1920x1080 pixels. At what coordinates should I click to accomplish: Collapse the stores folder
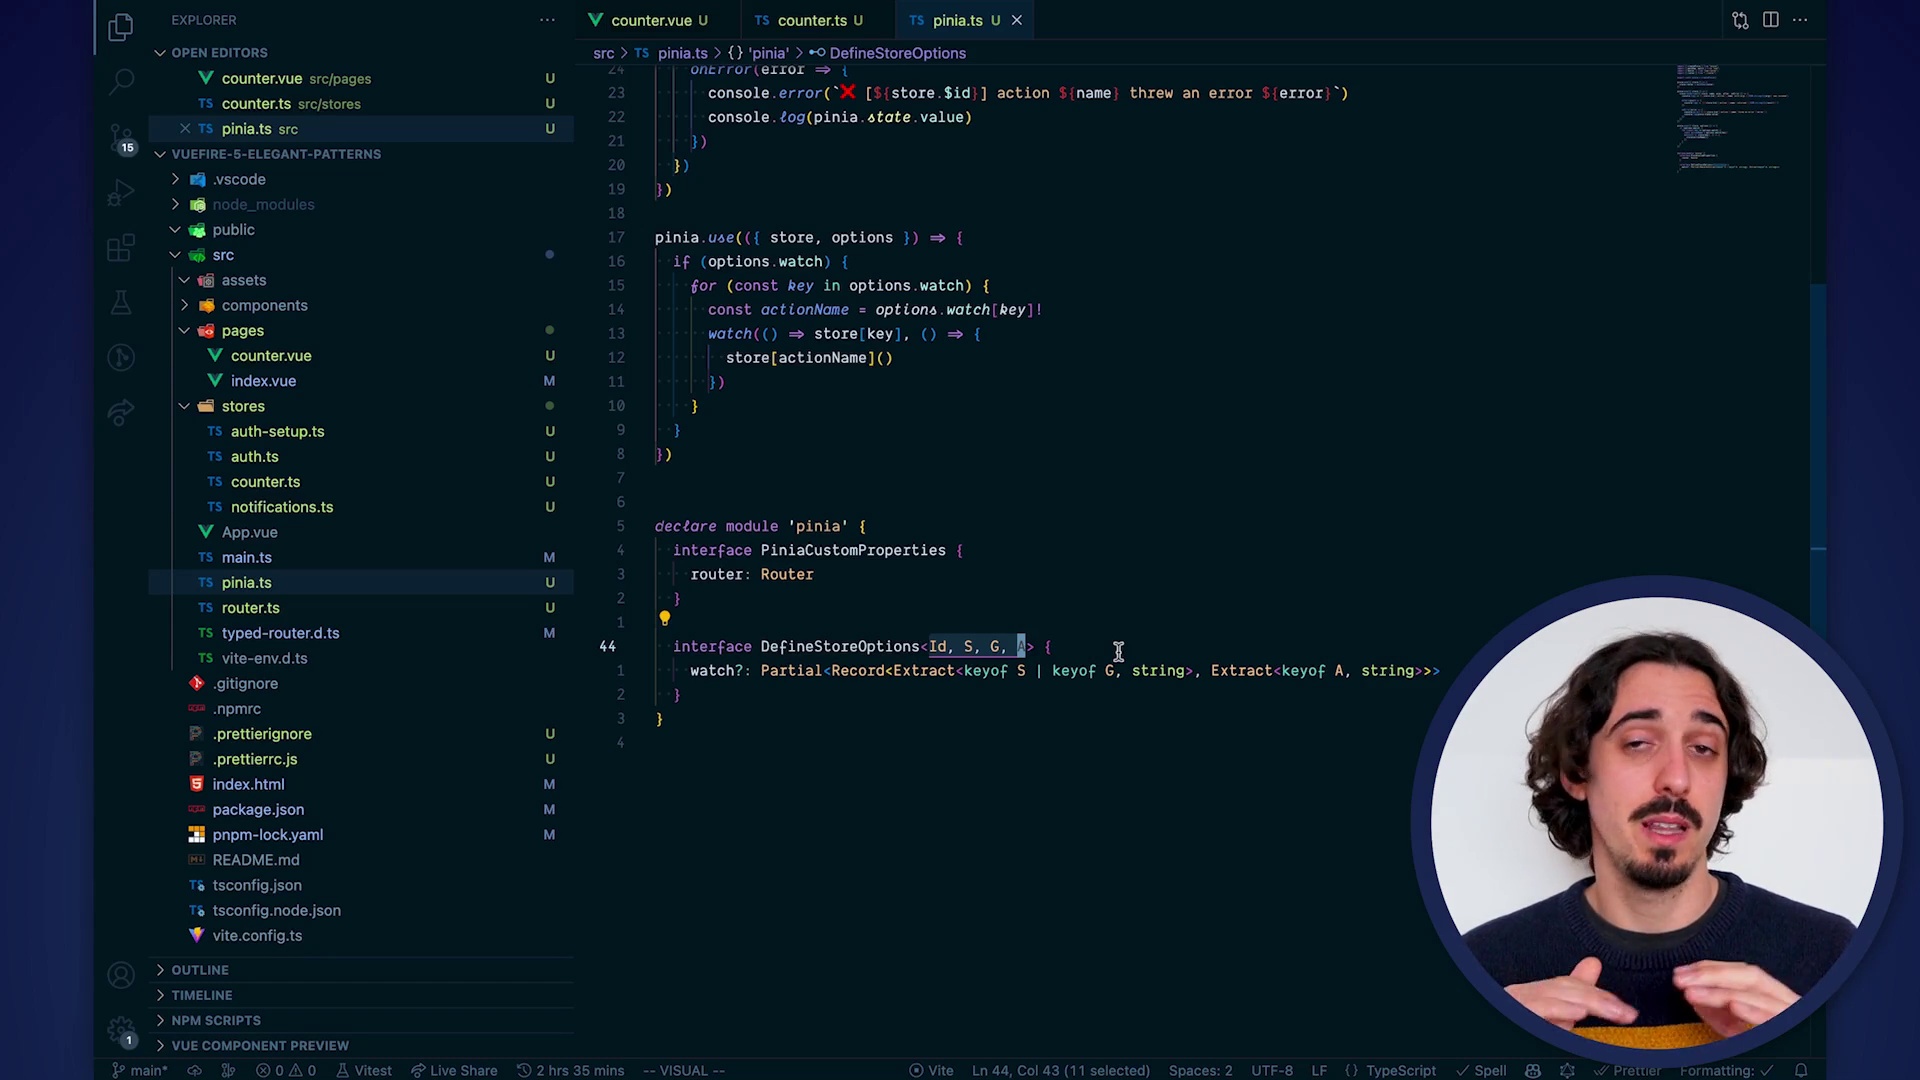point(243,406)
